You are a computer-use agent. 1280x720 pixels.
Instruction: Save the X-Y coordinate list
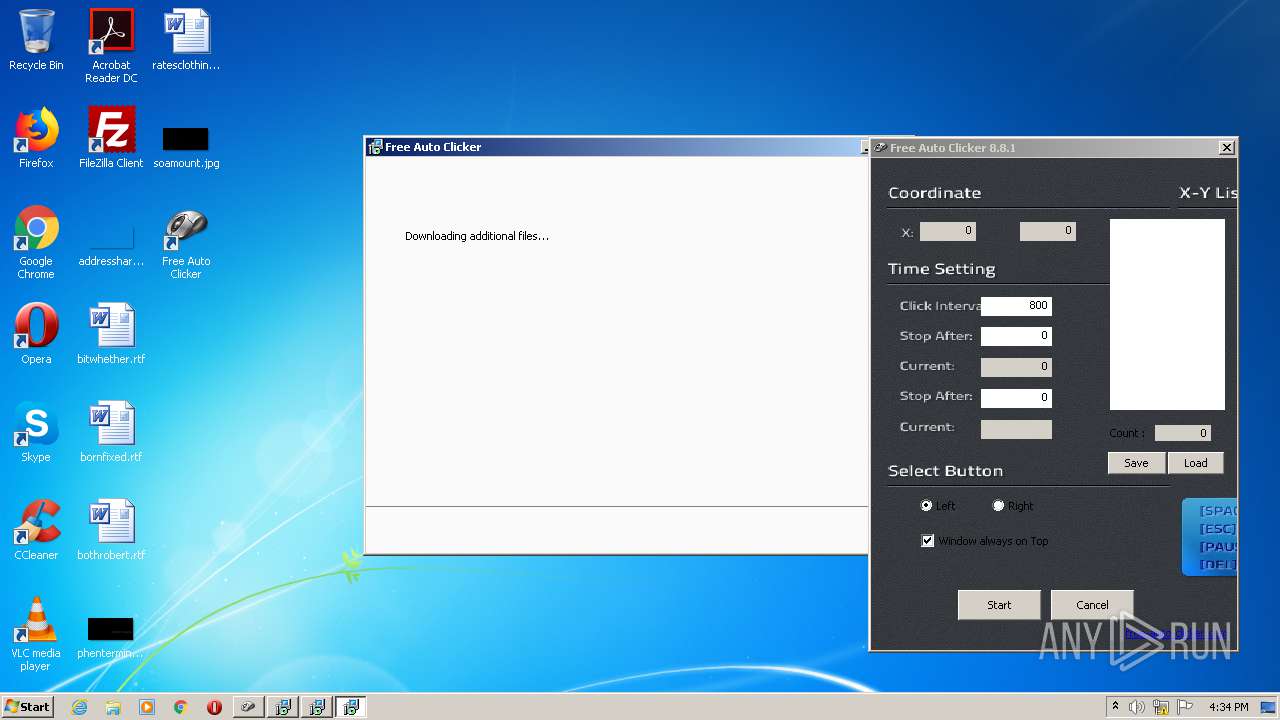(1136, 463)
